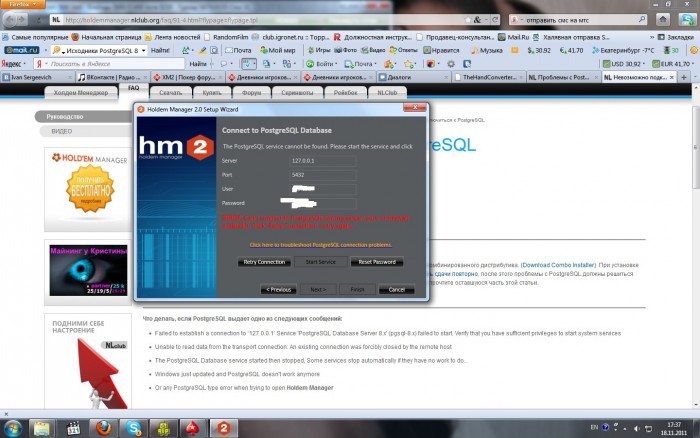Click the Server address field

pyautogui.click(x=323, y=161)
